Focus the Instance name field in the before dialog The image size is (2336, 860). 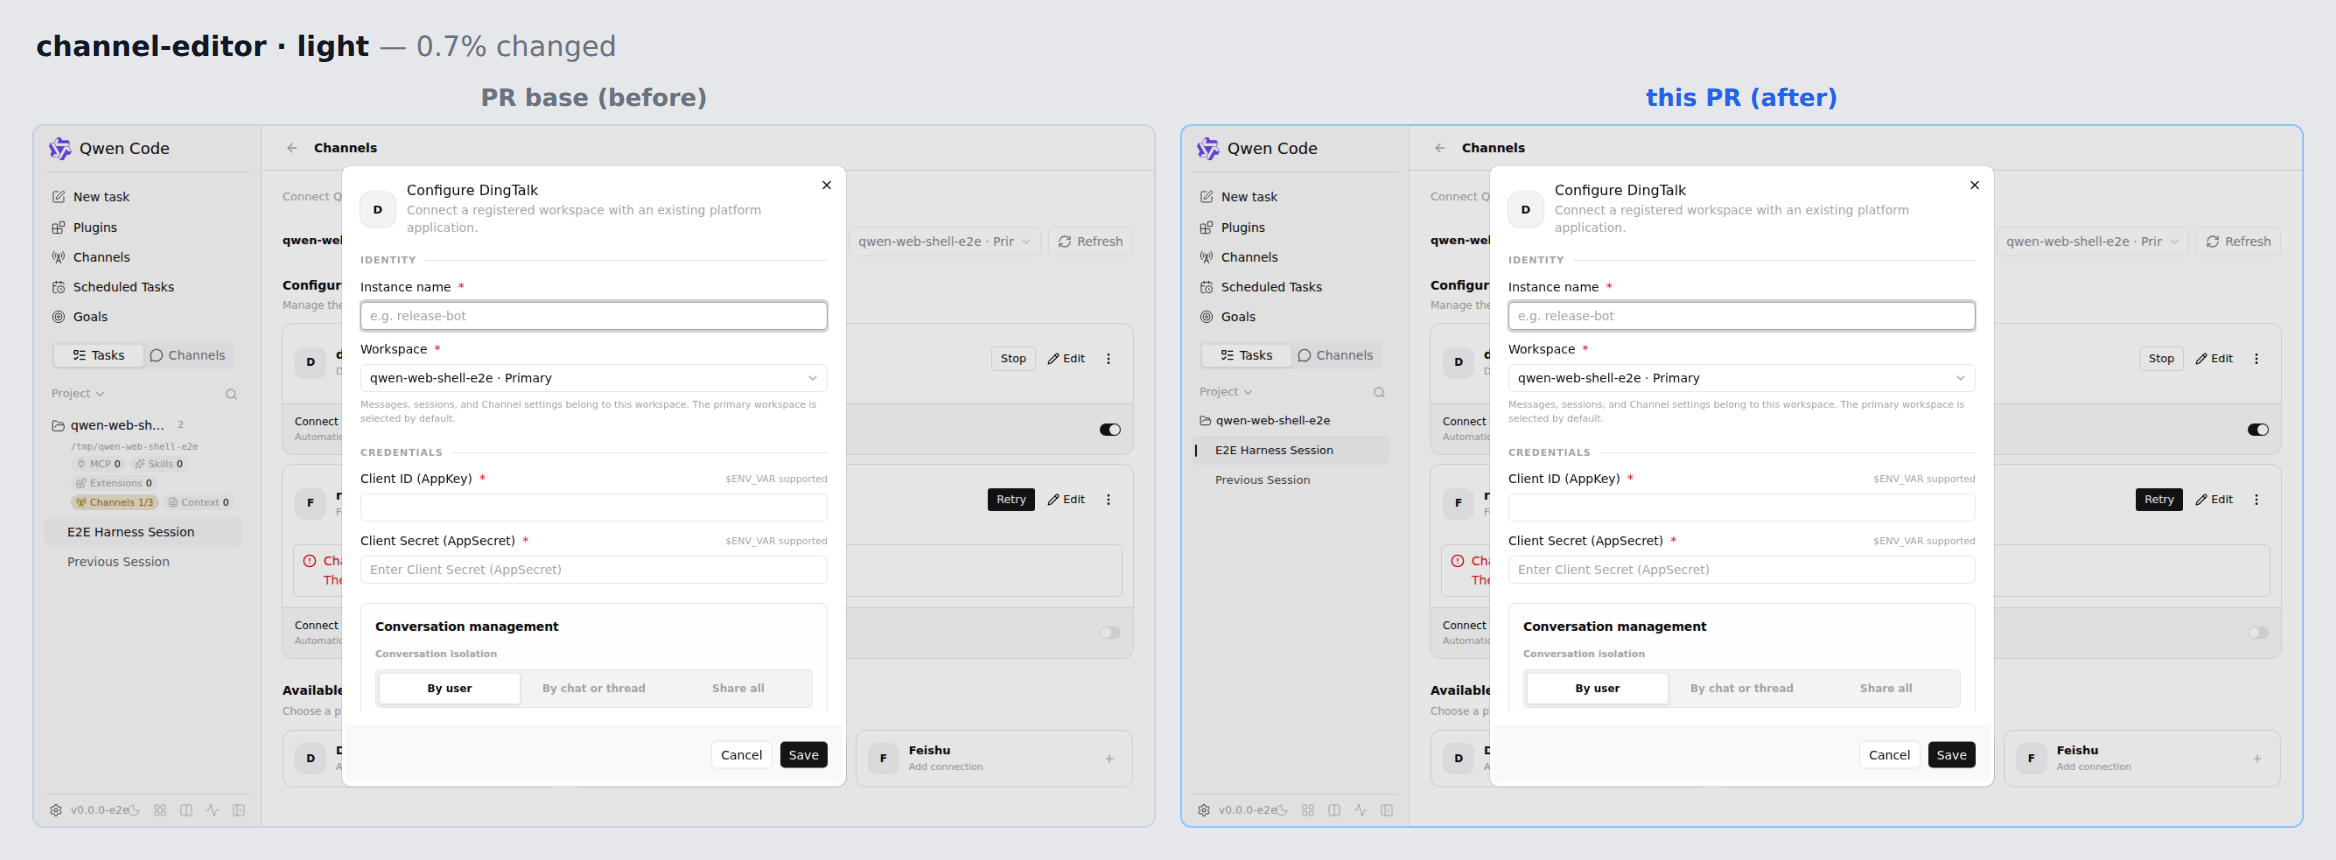[594, 316]
